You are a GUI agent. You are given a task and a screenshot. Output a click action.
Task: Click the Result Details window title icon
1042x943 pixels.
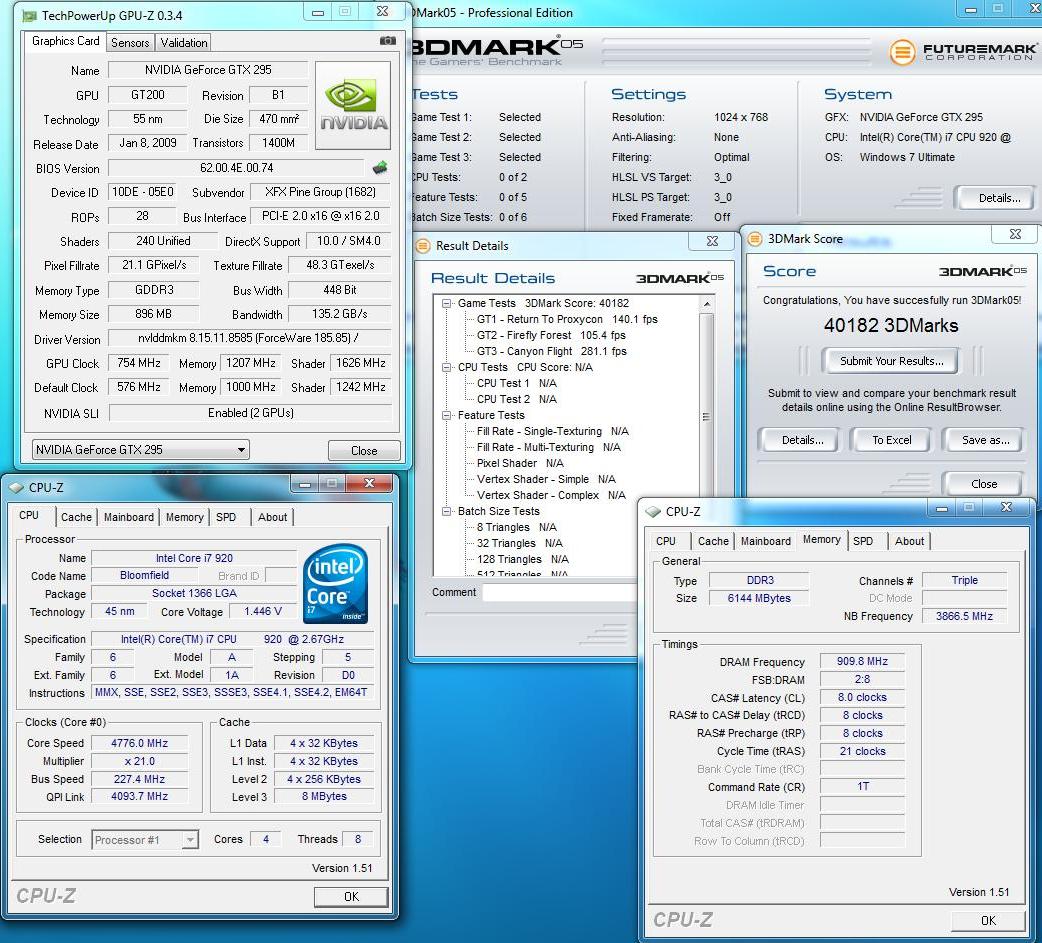[x=423, y=245]
